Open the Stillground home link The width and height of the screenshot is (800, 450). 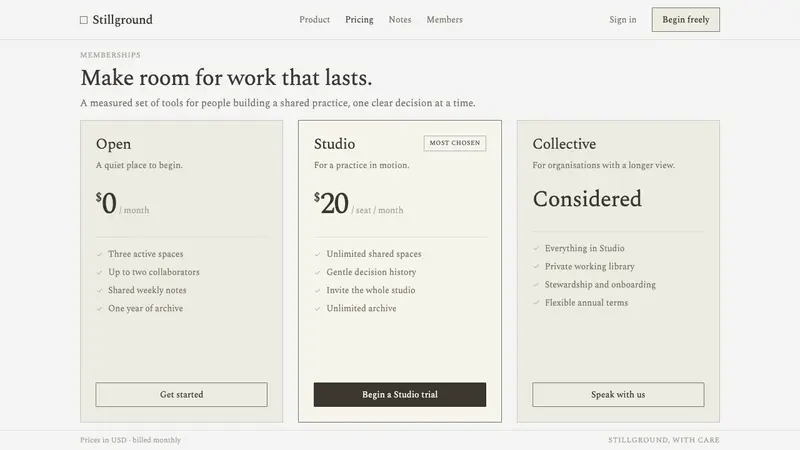coord(116,20)
